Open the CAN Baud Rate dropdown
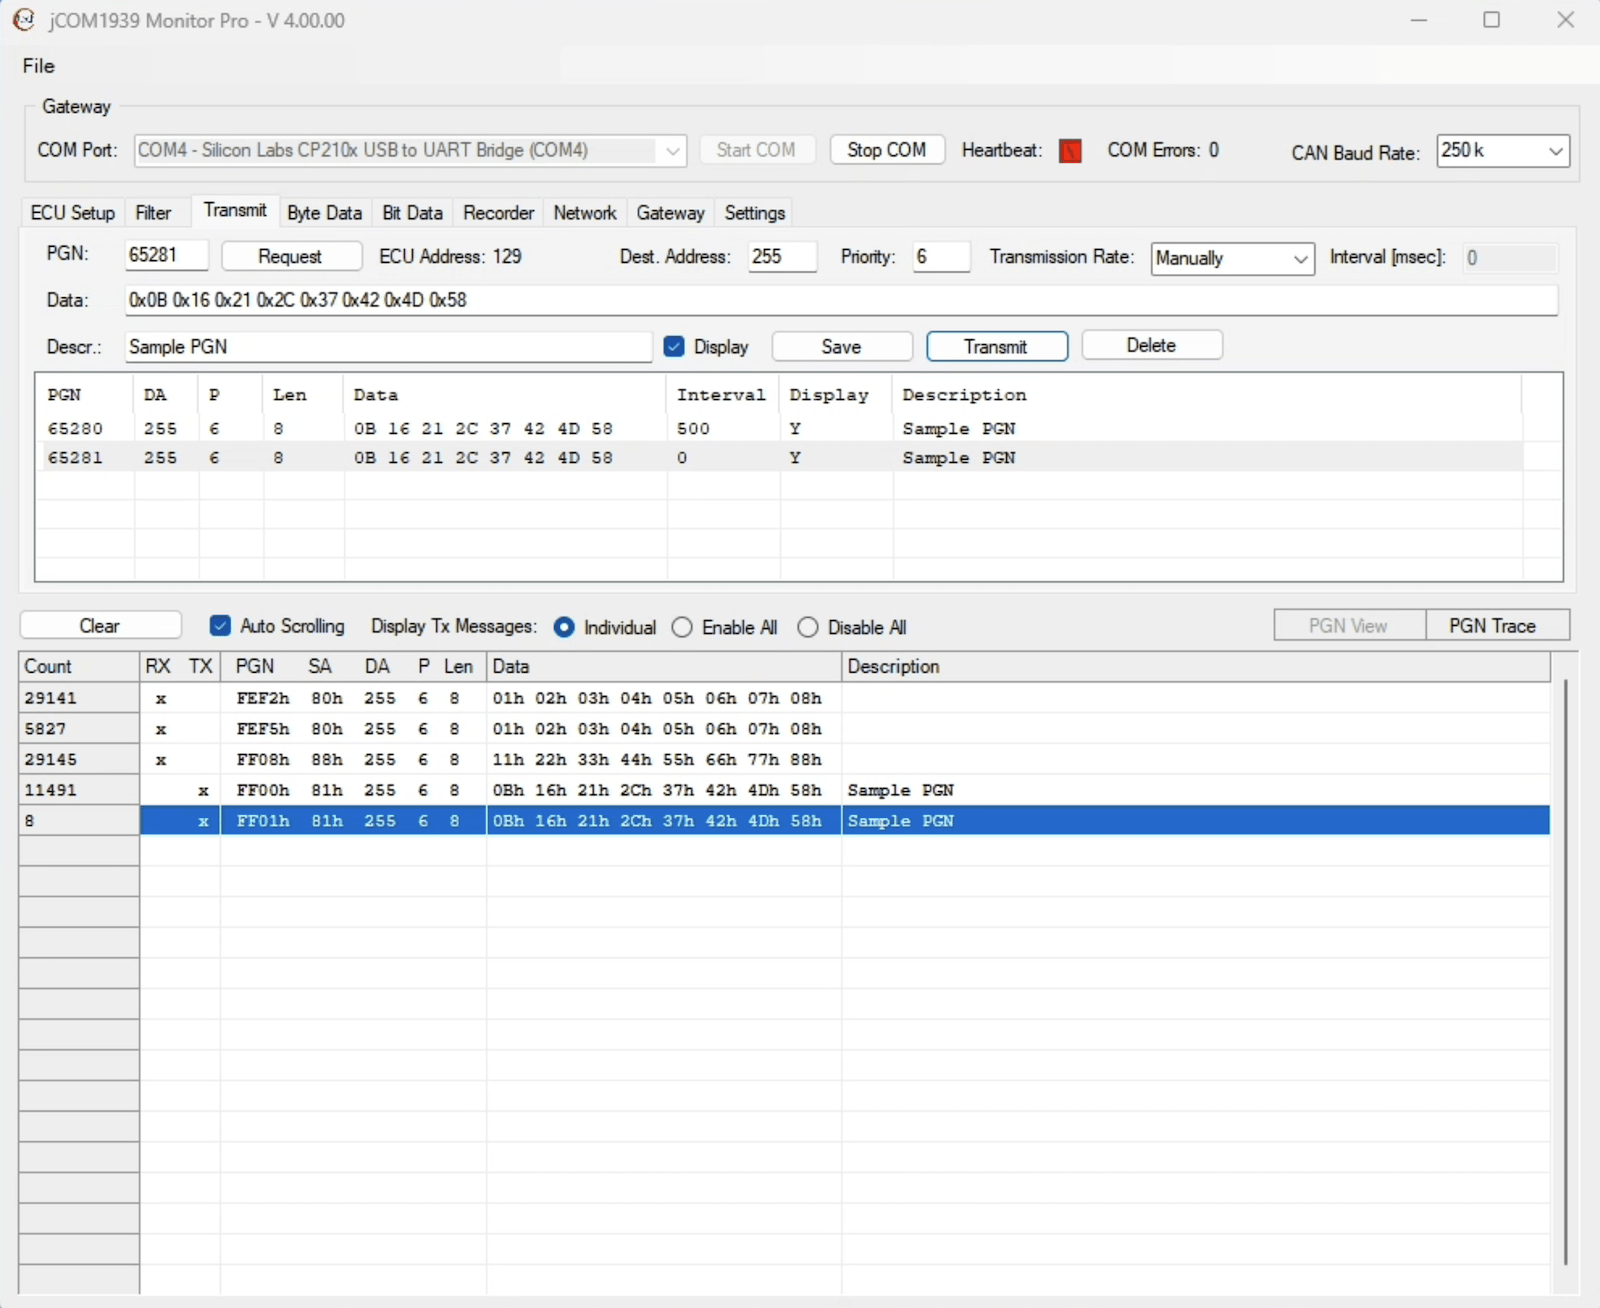 1503,151
